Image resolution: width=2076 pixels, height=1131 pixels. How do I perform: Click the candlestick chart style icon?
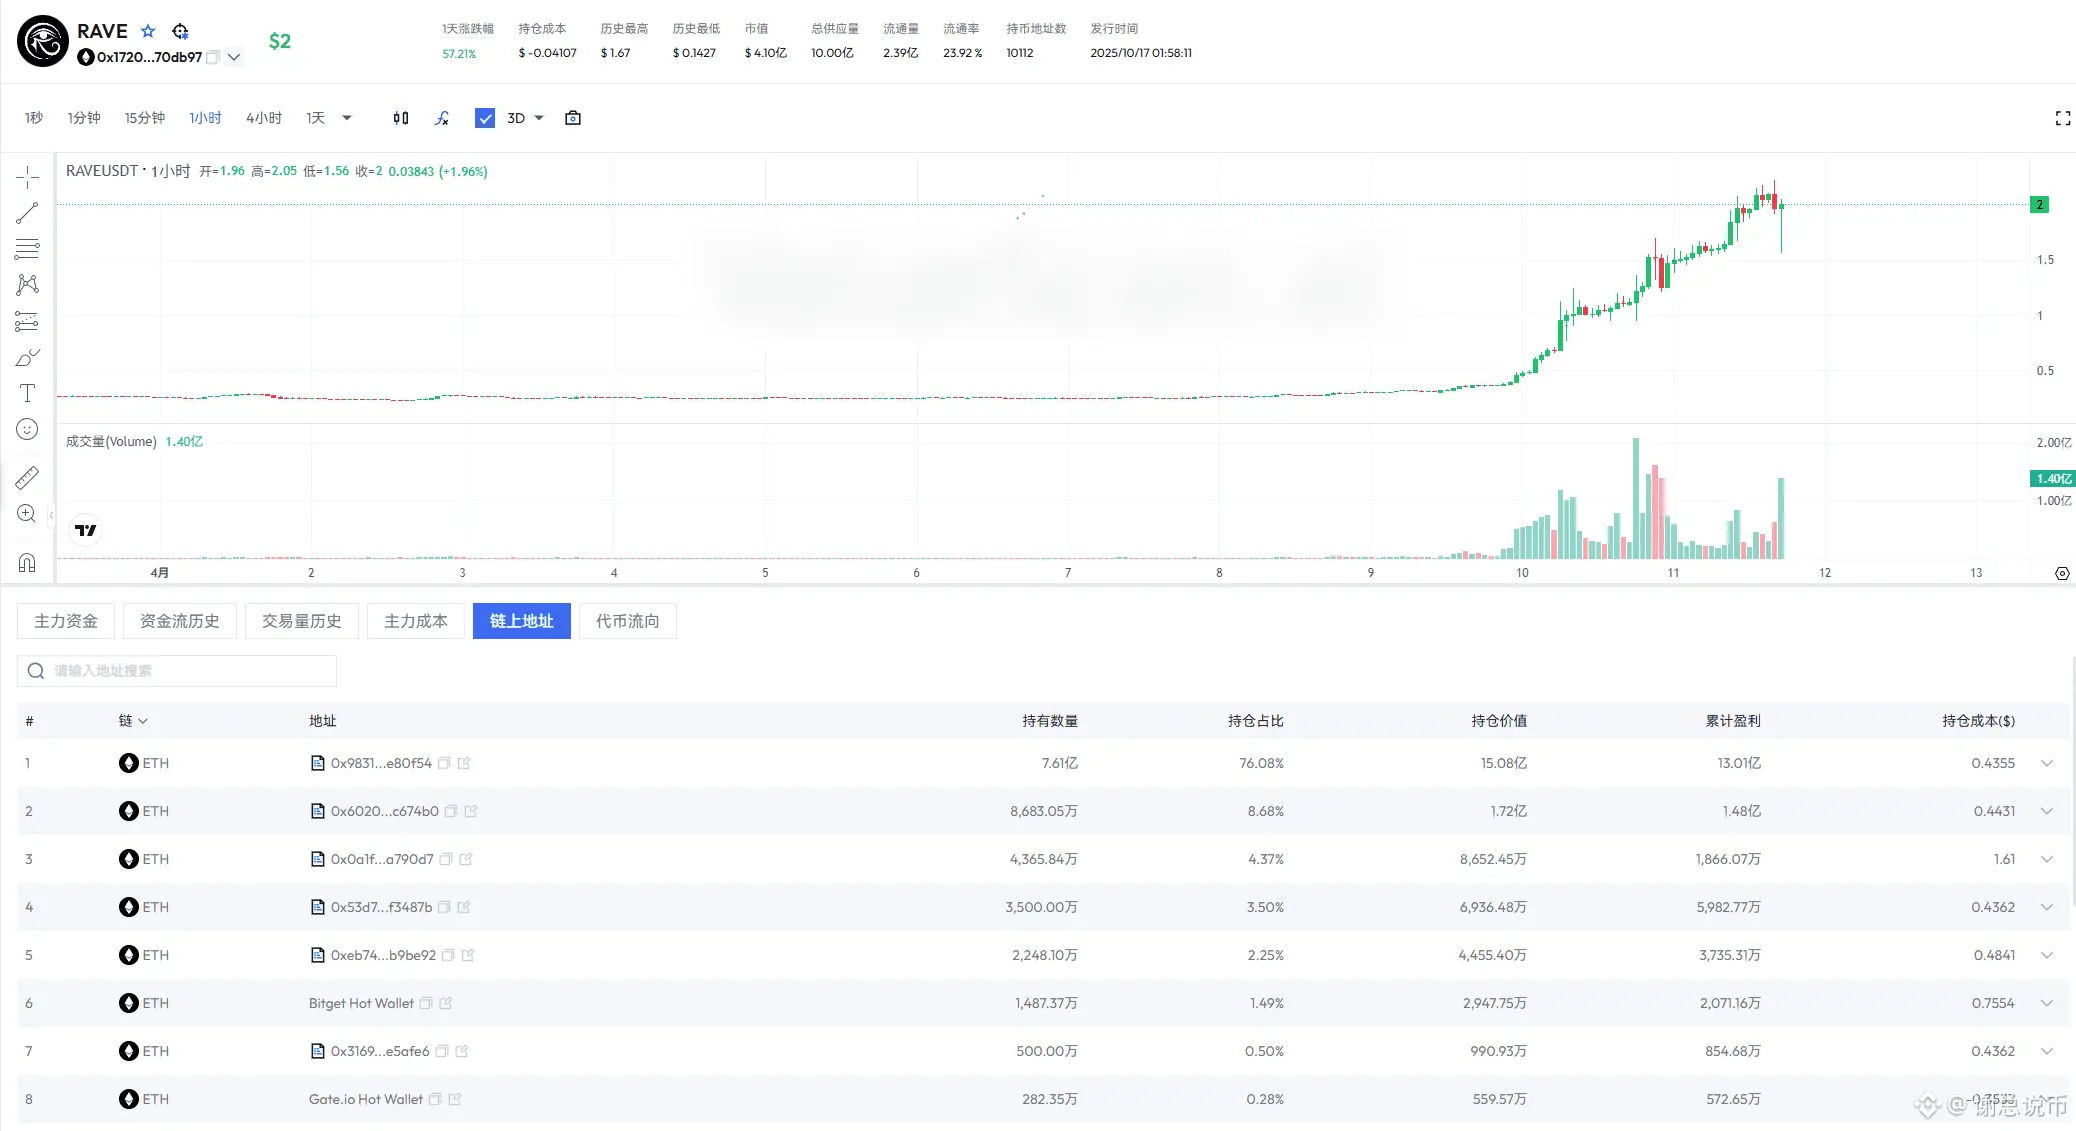click(x=401, y=118)
